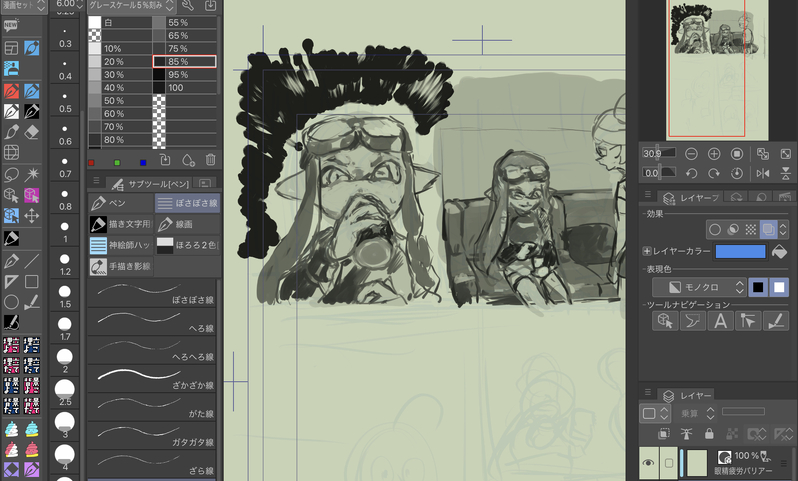This screenshot has height=481, width=798.
Task: Toggle the Layer color effect icon
Action: (x=768, y=230)
